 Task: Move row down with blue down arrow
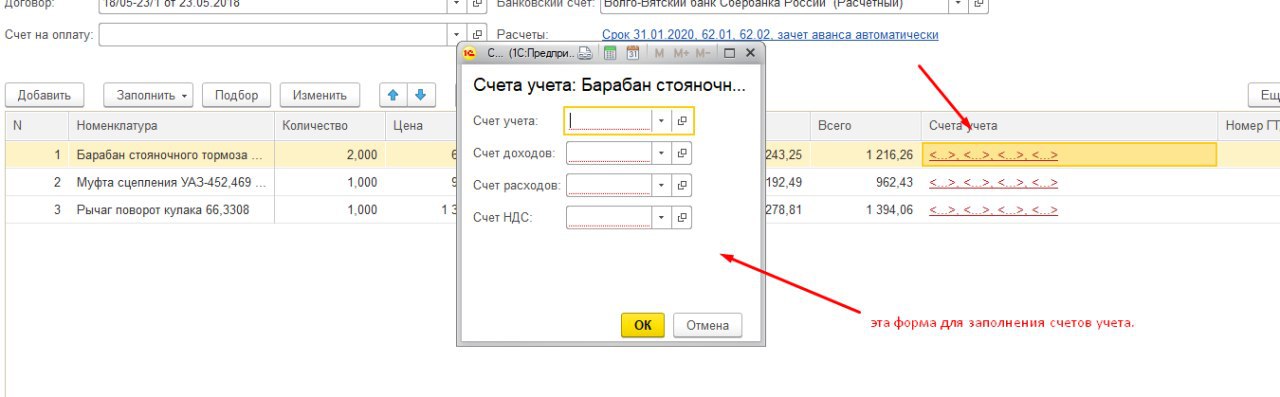click(x=421, y=95)
